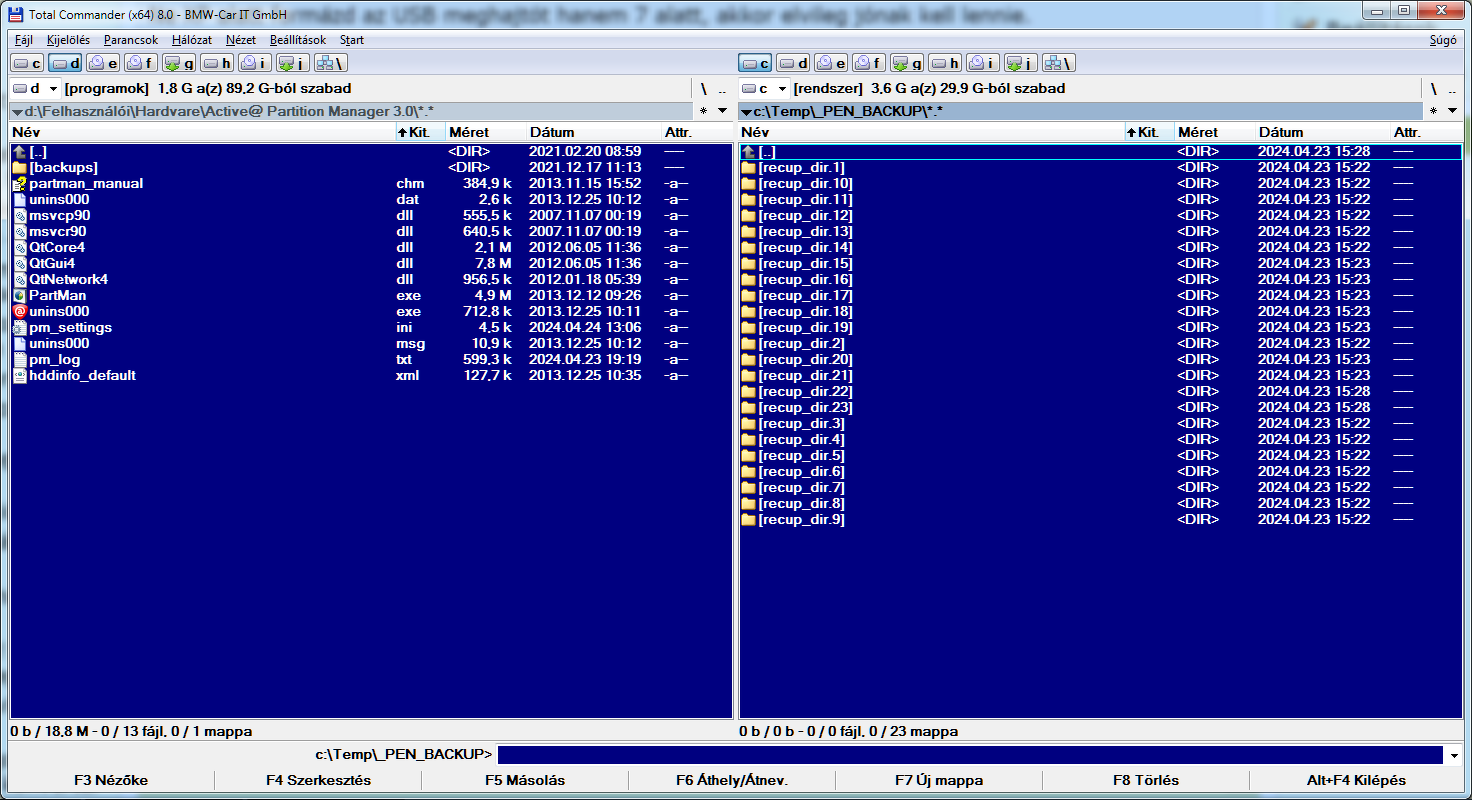This screenshot has height=800, width=1472.
Task: Open the Beállítások menu
Action: click(298, 40)
